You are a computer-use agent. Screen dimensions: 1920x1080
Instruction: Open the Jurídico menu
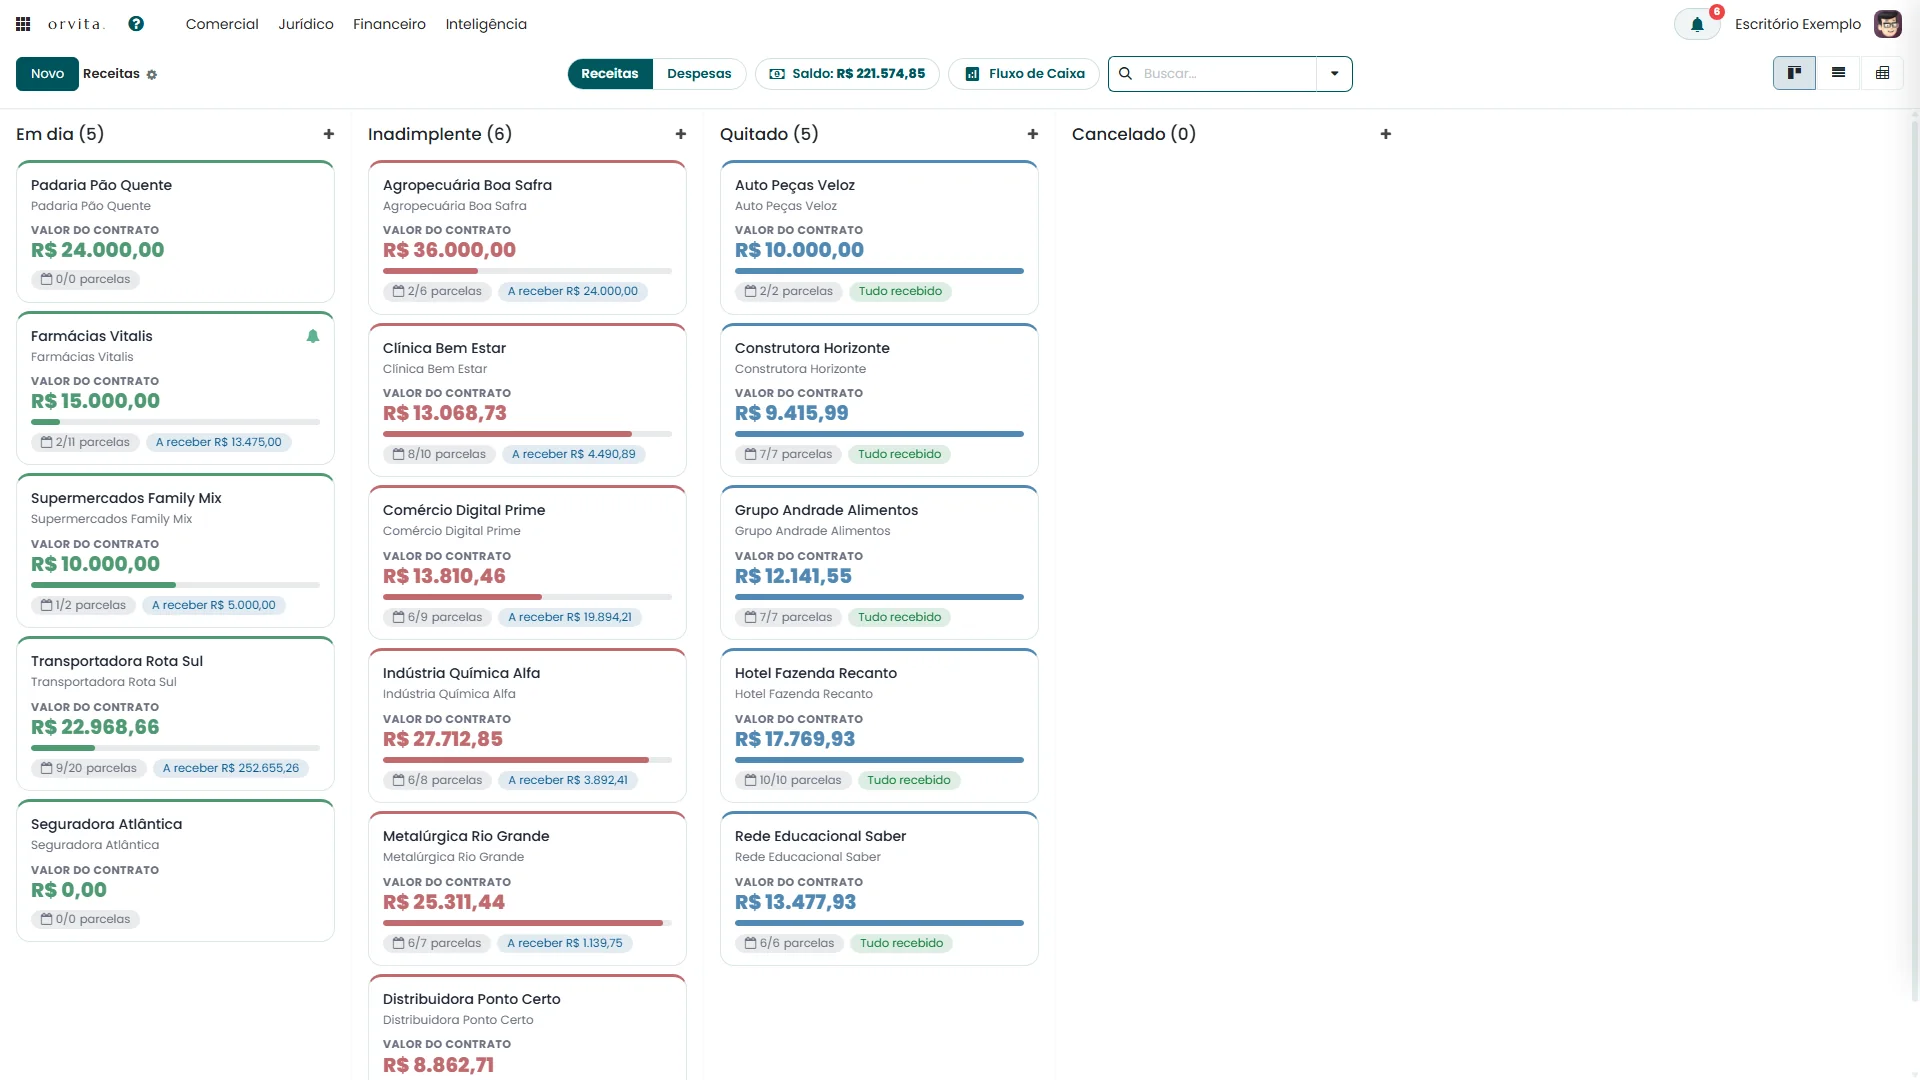pyautogui.click(x=306, y=24)
